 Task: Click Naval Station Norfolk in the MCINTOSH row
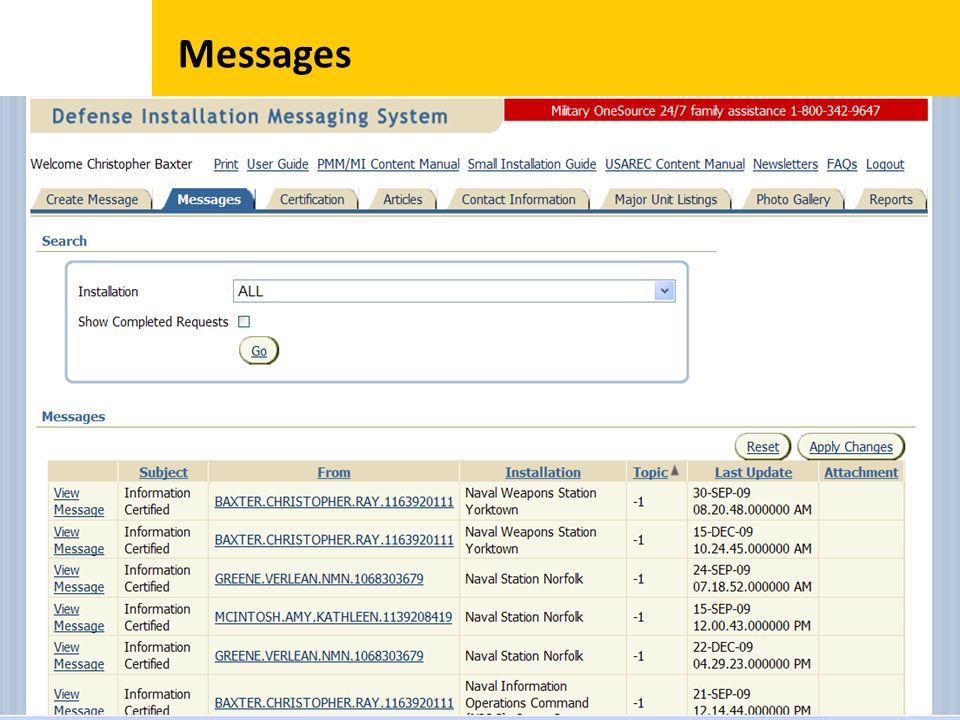524,617
